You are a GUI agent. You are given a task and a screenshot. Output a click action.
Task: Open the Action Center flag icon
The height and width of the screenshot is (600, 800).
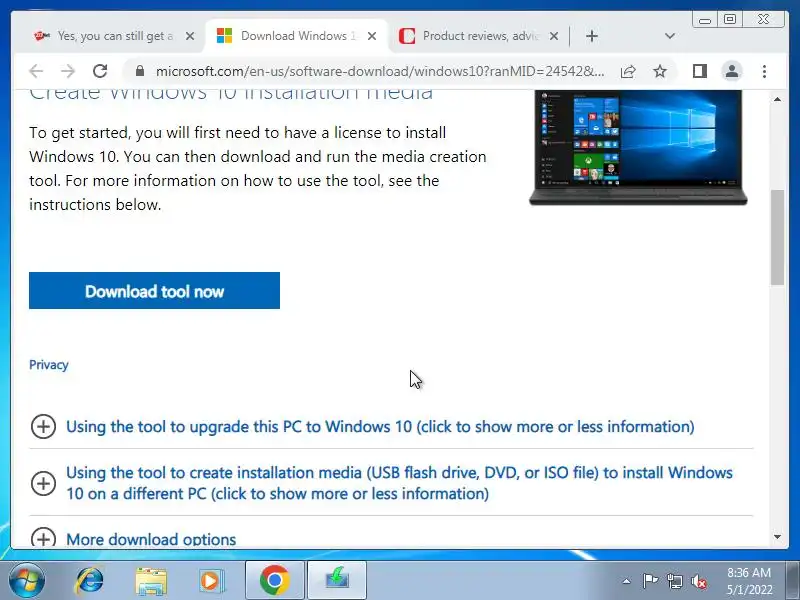(x=650, y=581)
